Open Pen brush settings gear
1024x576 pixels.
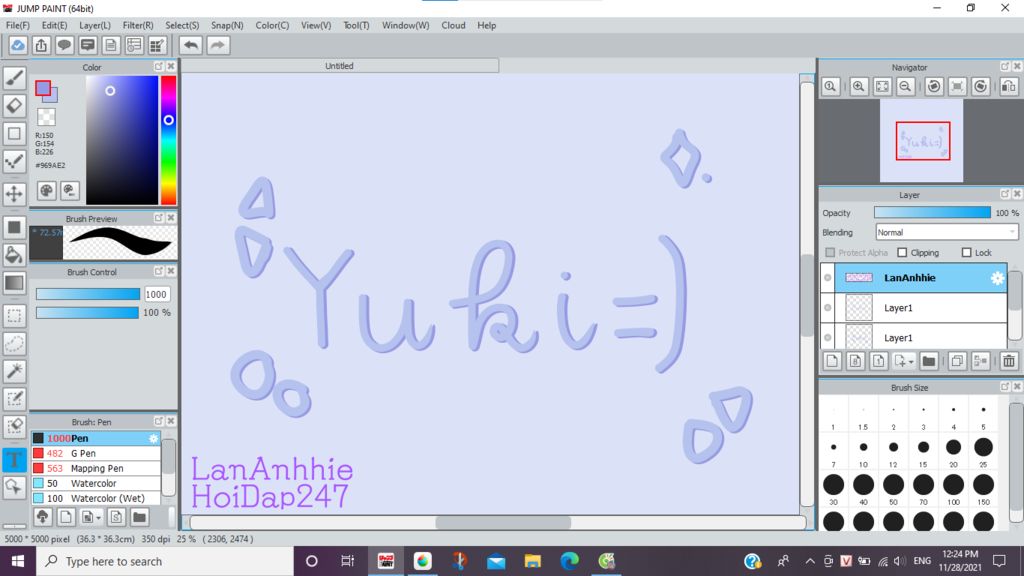point(153,438)
